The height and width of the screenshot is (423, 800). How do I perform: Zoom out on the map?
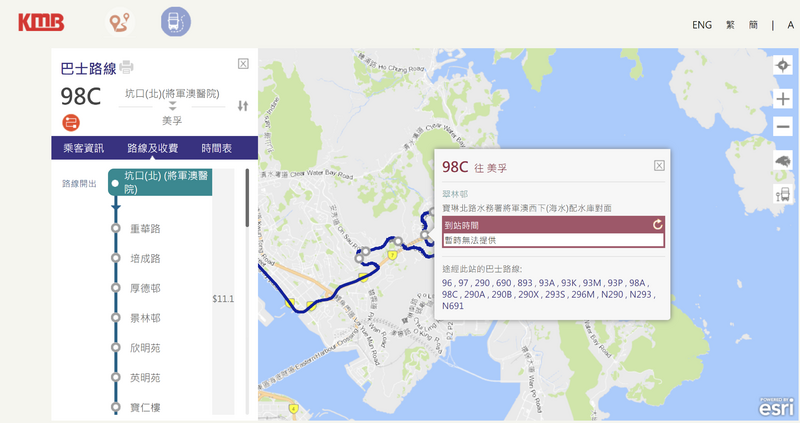click(x=783, y=127)
